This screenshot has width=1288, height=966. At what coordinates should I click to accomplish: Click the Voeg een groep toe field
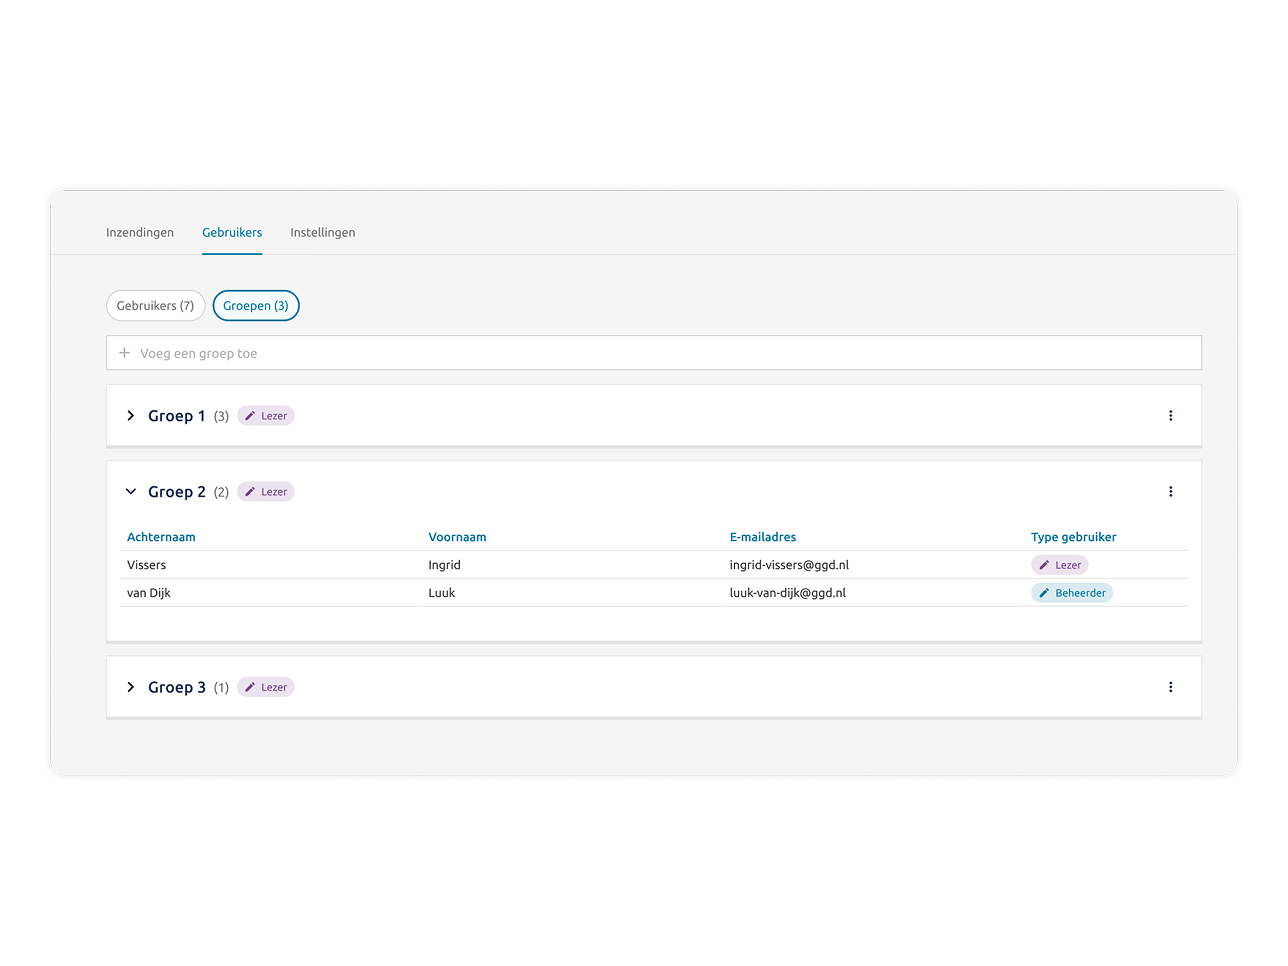[654, 353]
